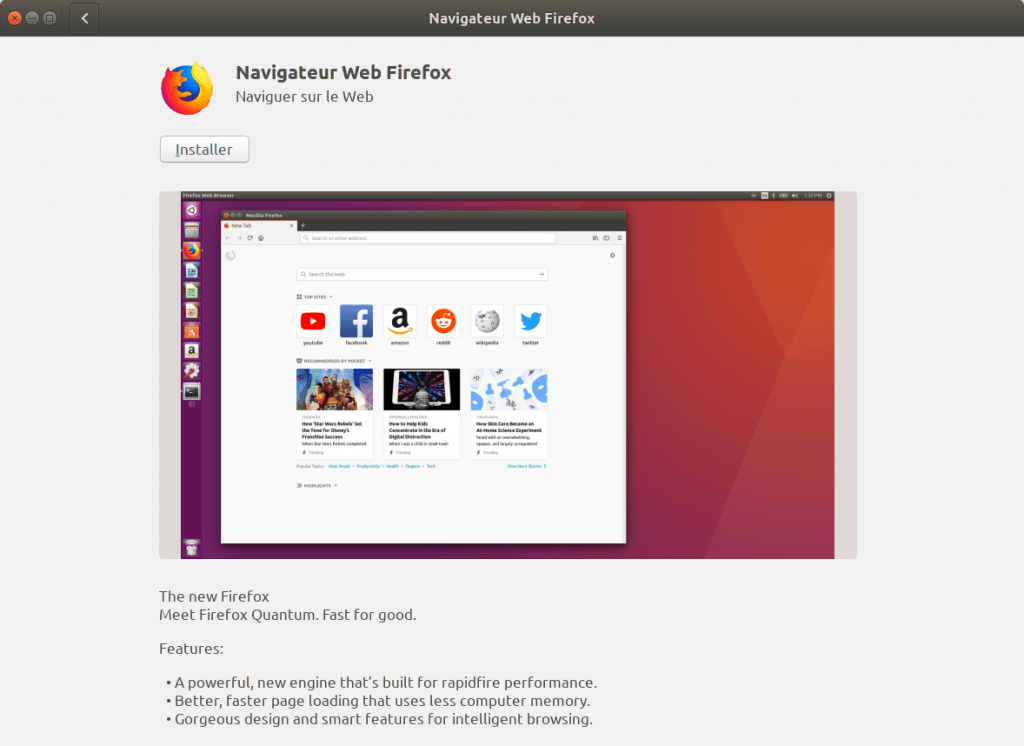
Task: Click the Facebook tile in the preview
Action: tap(357, 321)
